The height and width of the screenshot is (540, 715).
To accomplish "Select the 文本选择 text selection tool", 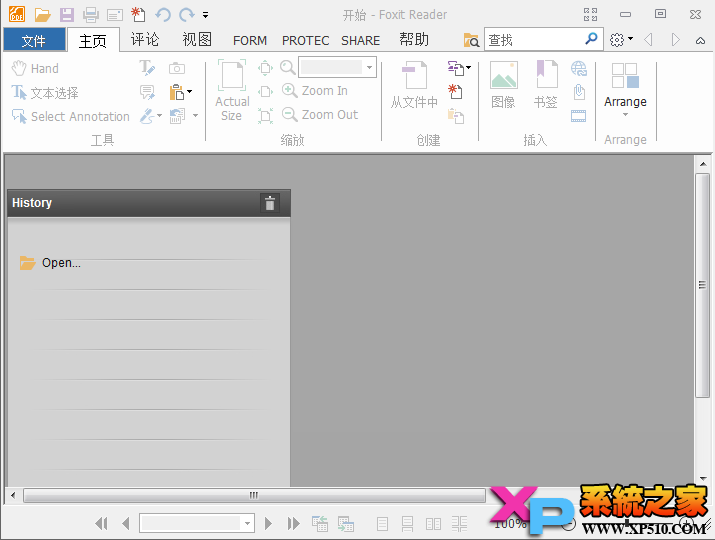I will 45,93.
